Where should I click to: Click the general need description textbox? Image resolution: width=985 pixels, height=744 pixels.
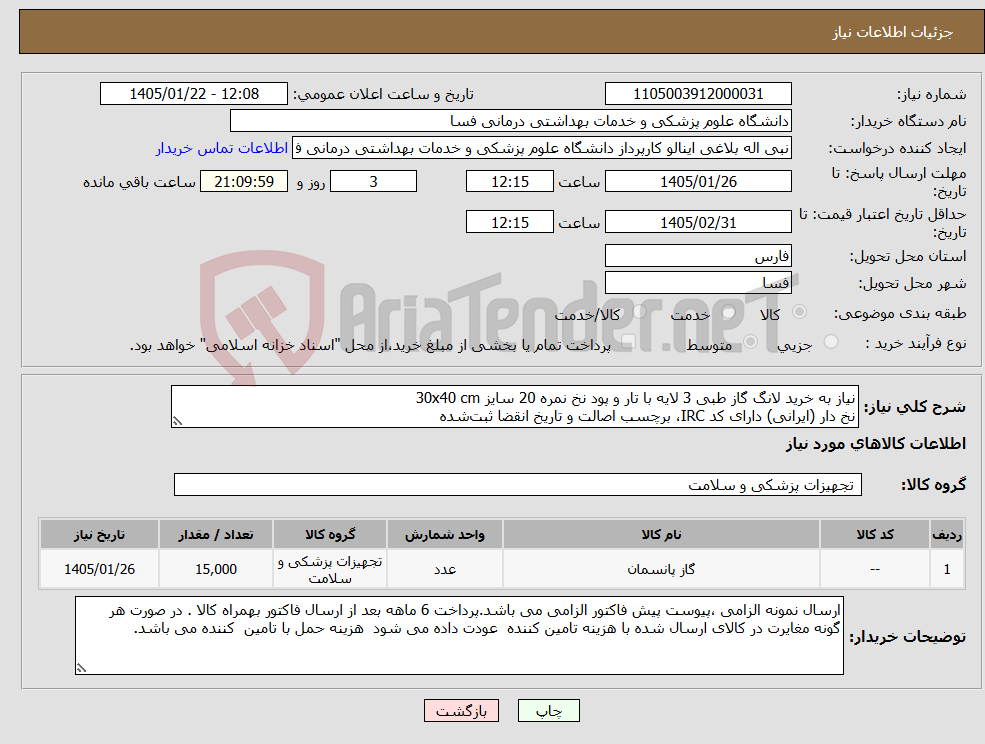(514, 407)
